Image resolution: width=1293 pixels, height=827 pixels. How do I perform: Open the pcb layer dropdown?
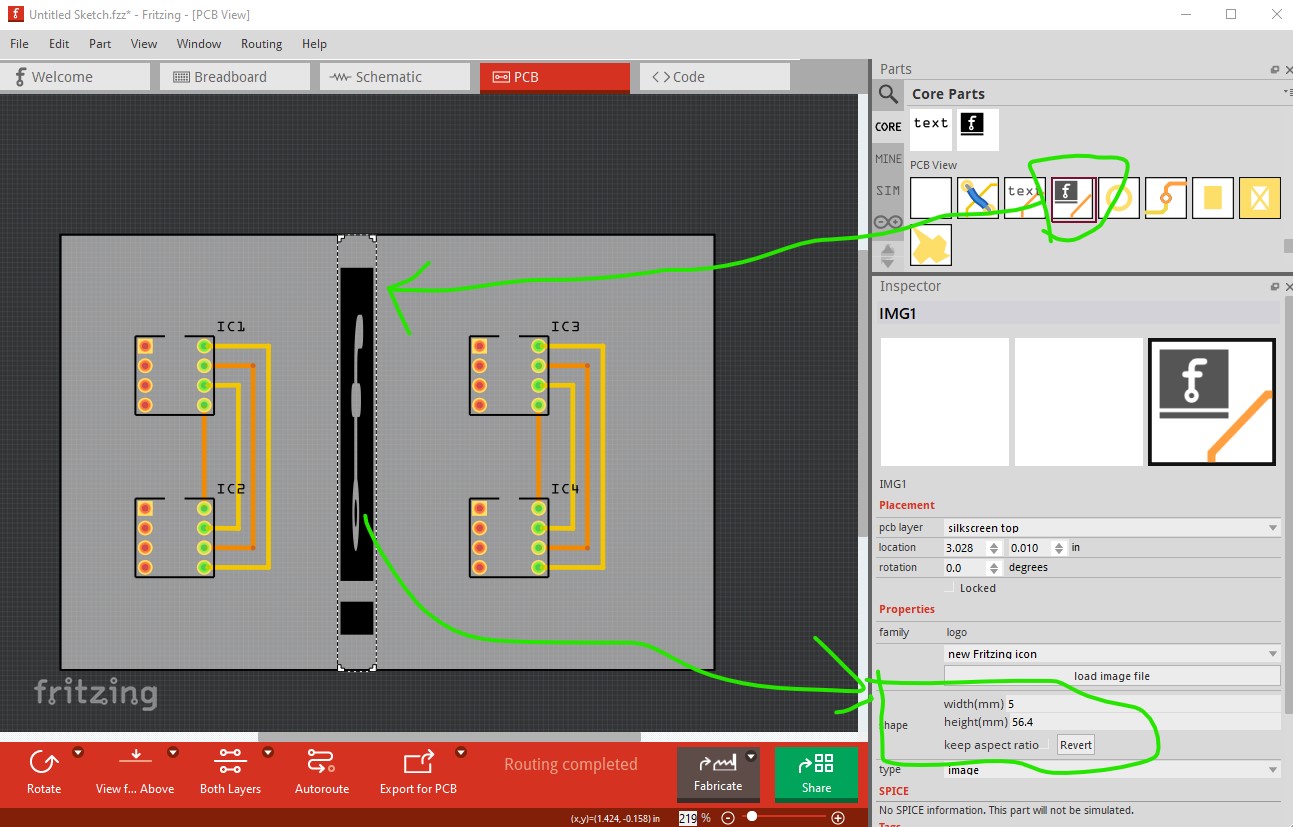point(1111,527)
